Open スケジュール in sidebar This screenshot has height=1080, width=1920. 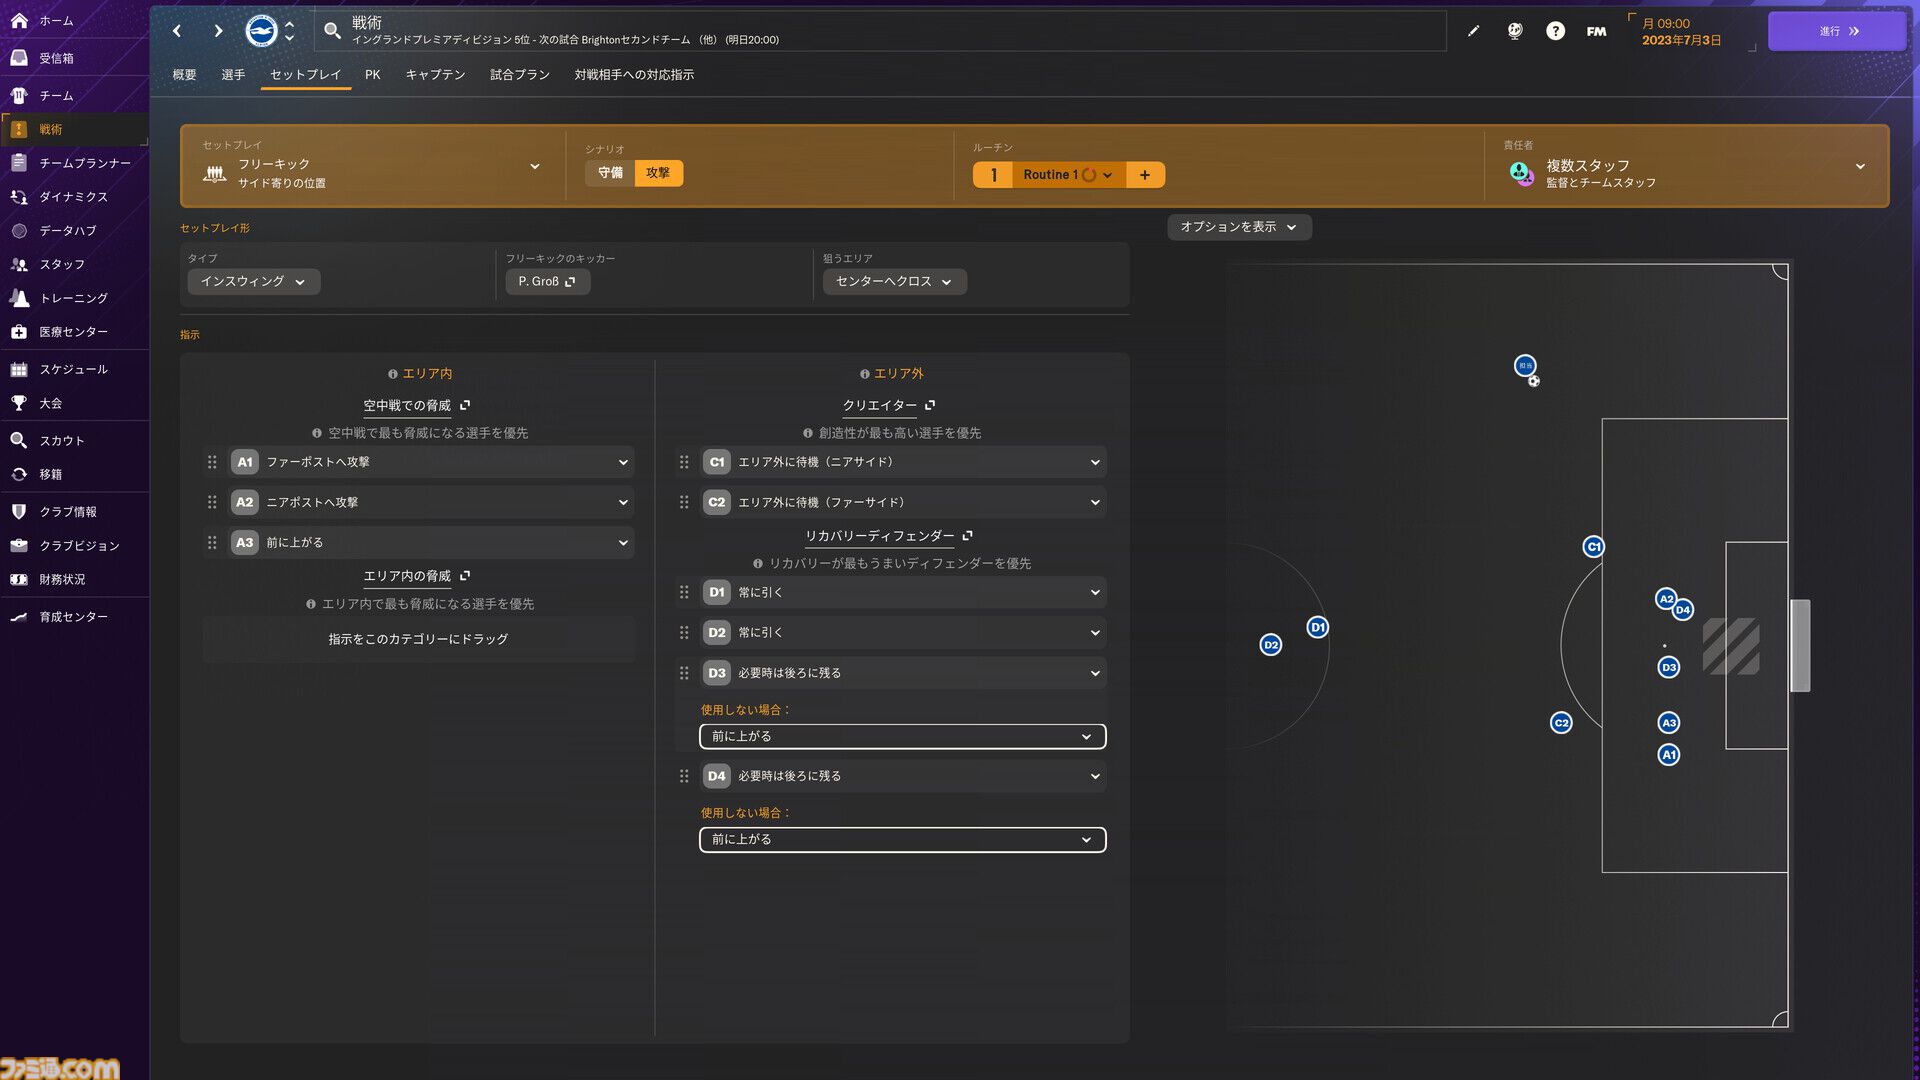pyautogui.click(x=73, y=369)
